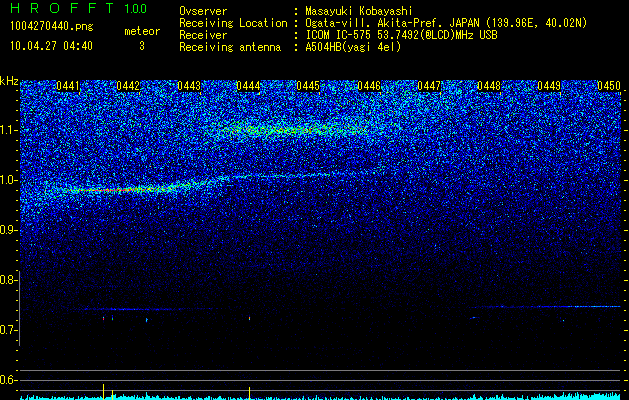This screenshot has width=629, height=400.
Task: Select the filename 1004270440.png
Action: point(52,27)
